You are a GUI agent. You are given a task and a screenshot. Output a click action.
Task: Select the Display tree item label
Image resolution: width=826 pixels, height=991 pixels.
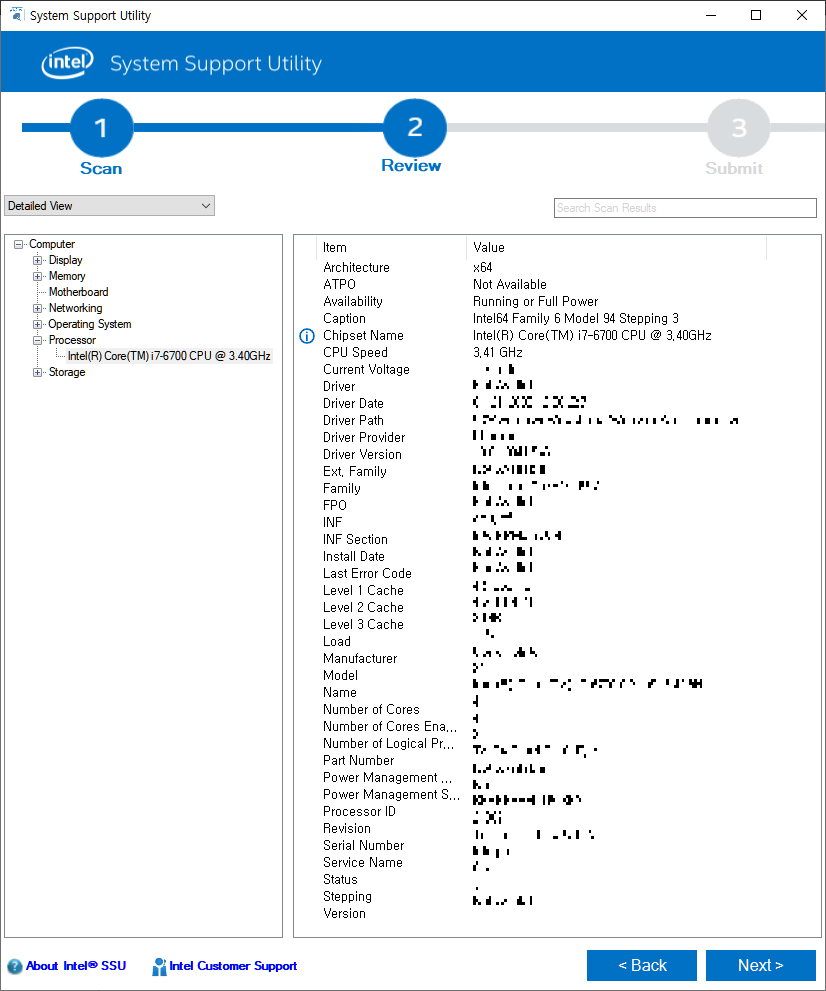[x=66, y=260]
